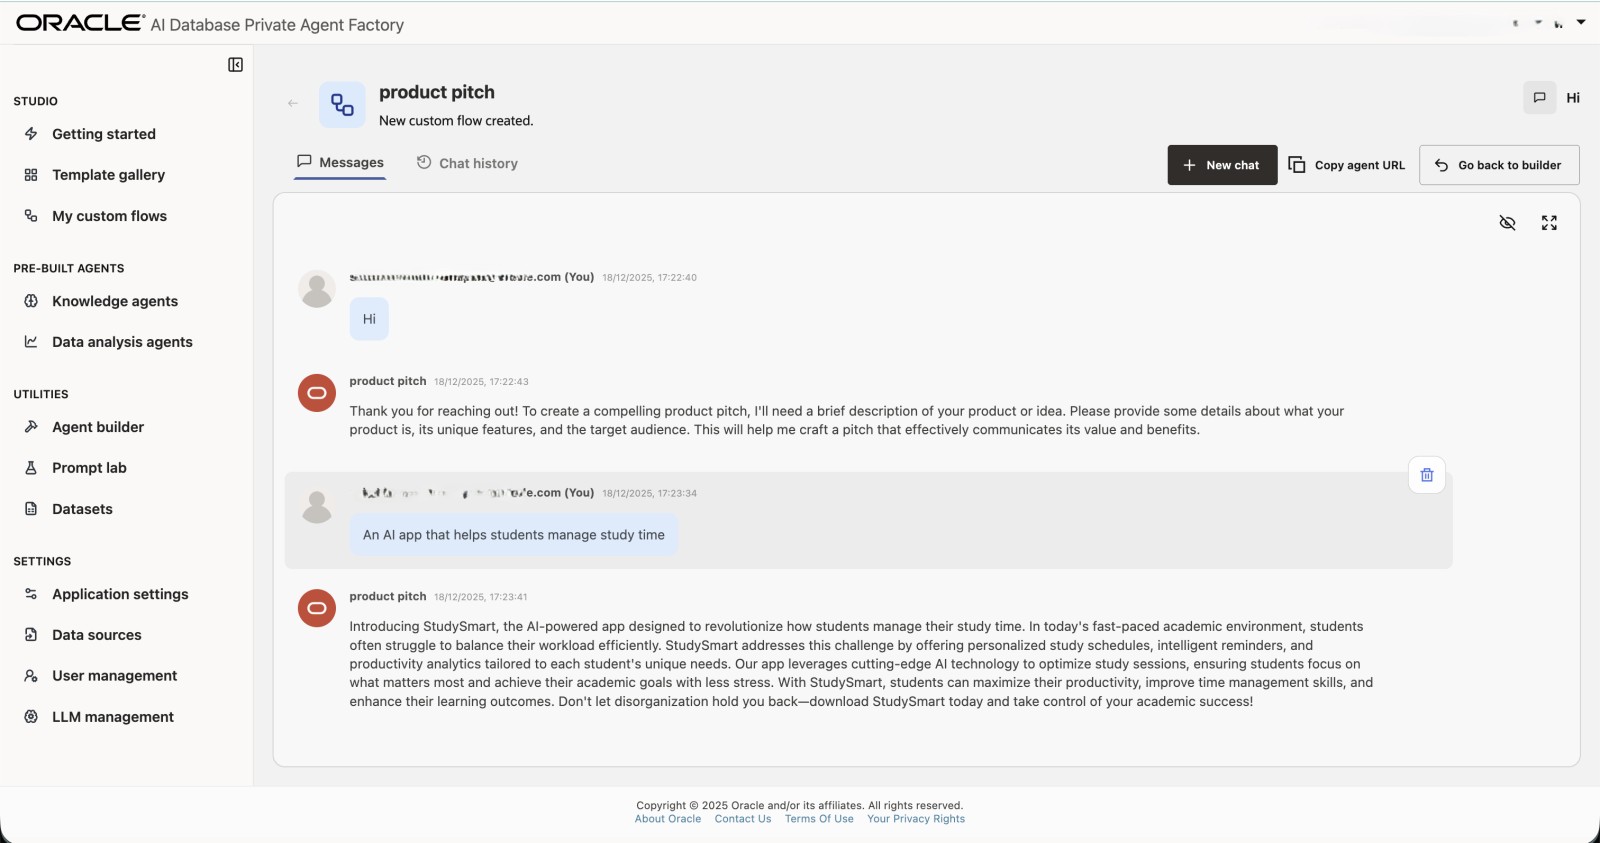Click the product pitch avatar at 17:22:43
Viewport: 1600px width, 843px height.
coord(317,393)
